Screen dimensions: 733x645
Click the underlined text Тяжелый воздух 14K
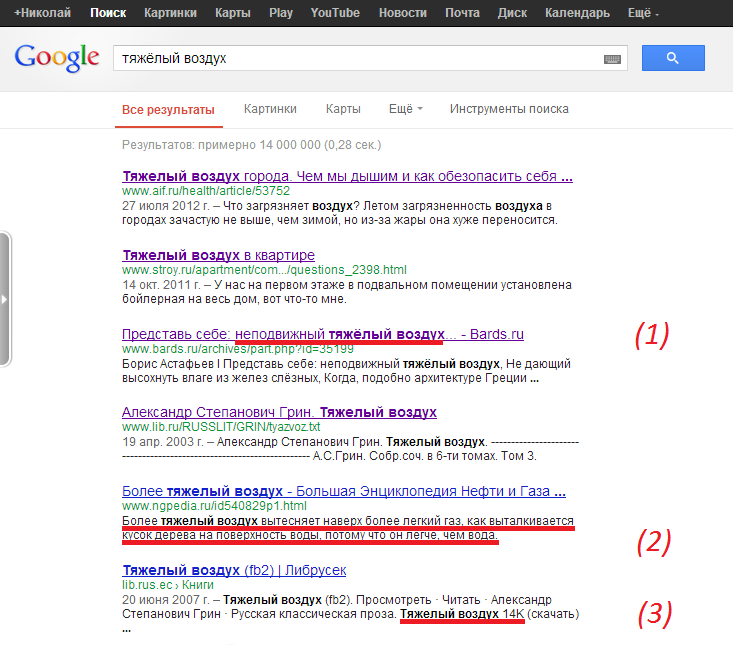pos(462,614)
